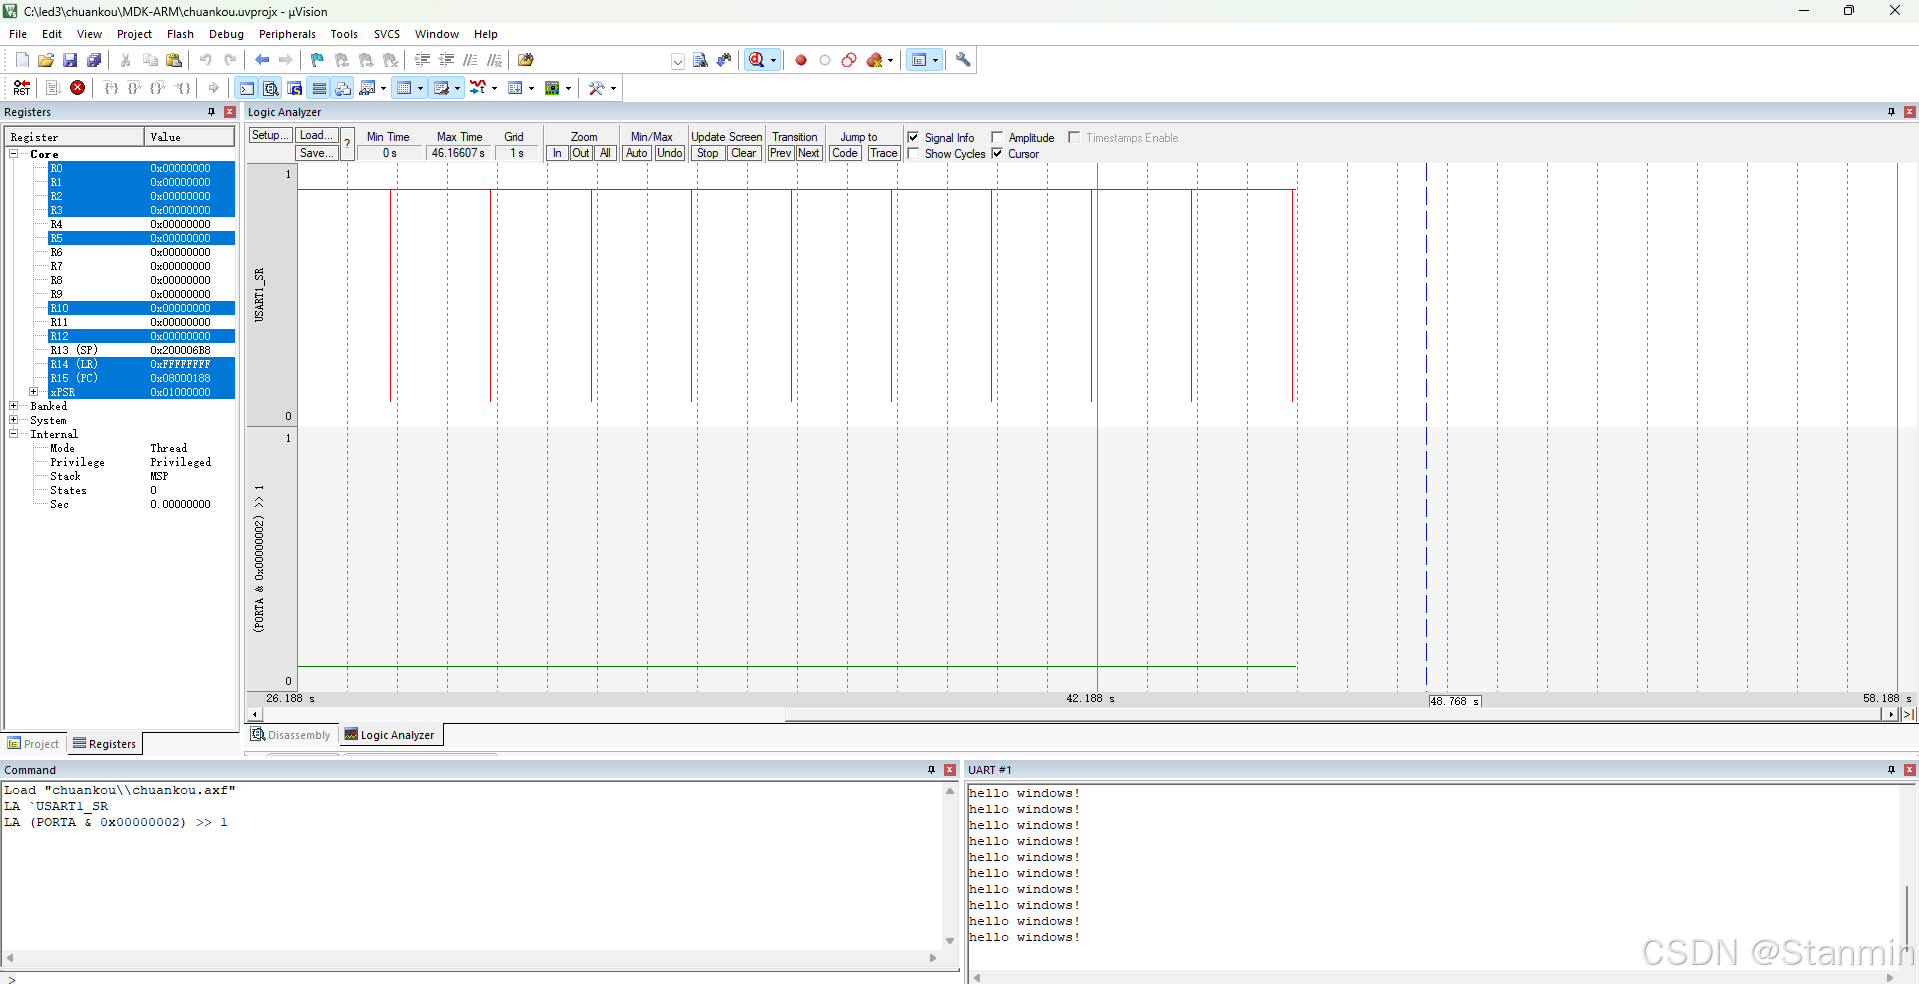Open the SVCS menu
Viewport: 1919px width, 984px height.
[x=387, y=34]
